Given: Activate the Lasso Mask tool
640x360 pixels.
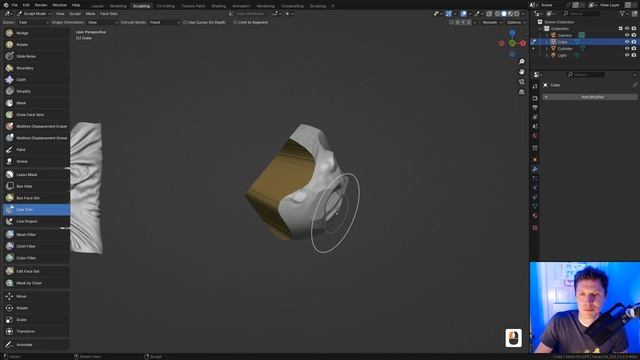Looking at the screenshot, I should (36, 174).
